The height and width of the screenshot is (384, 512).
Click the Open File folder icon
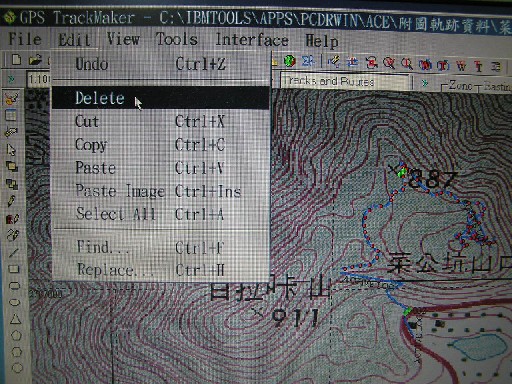coord(35,60)
